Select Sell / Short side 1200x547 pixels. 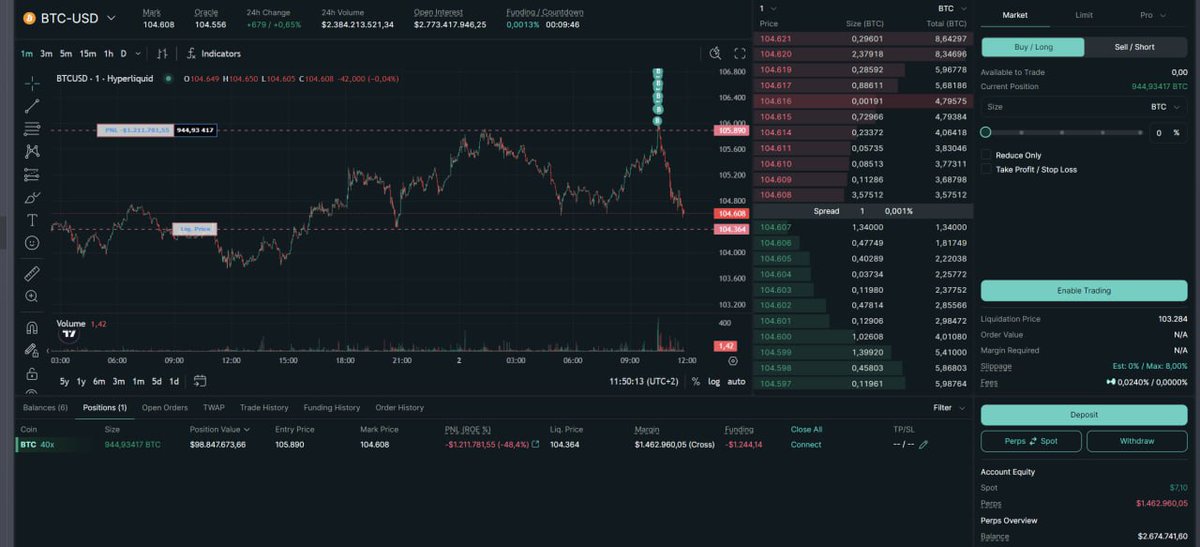[x=1134, y=47]
